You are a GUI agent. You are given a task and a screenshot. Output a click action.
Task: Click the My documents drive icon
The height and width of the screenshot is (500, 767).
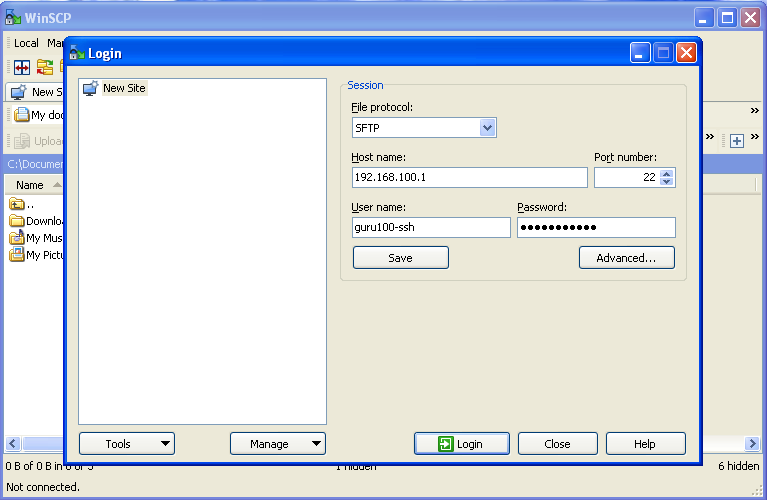pos(21,115)
